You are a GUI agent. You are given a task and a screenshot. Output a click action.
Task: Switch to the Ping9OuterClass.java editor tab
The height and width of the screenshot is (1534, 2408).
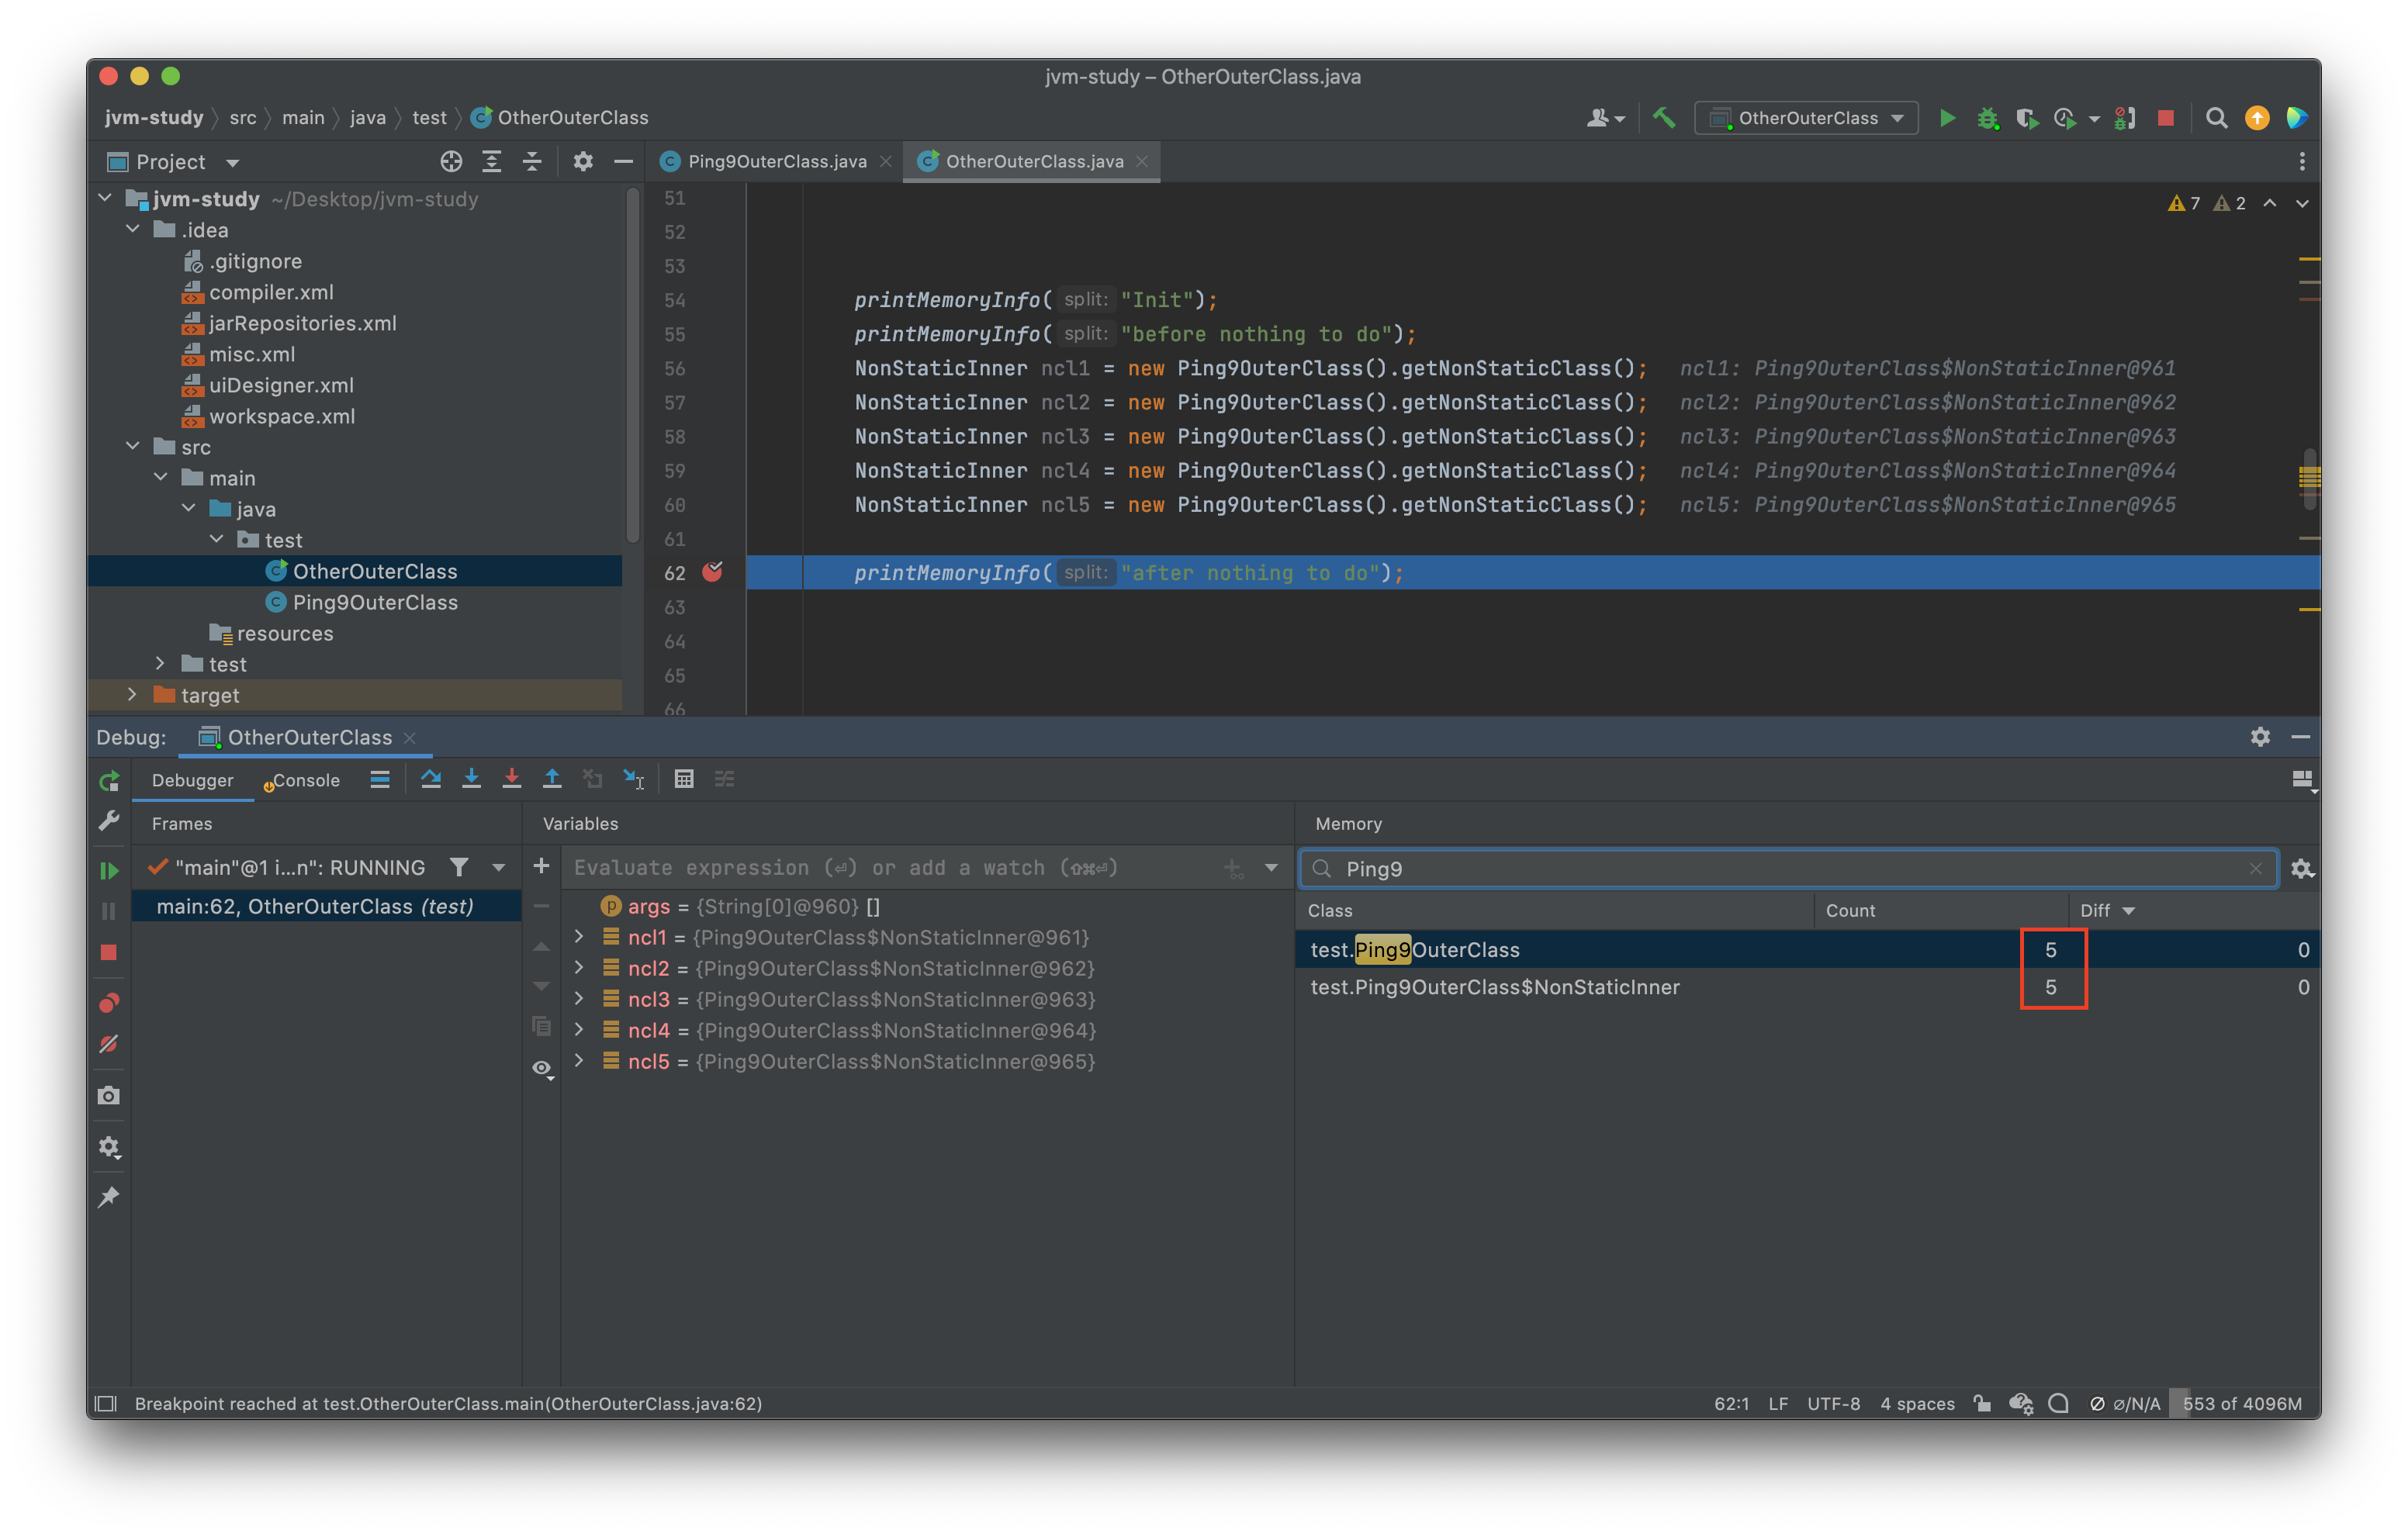click(x=776, y=161)
